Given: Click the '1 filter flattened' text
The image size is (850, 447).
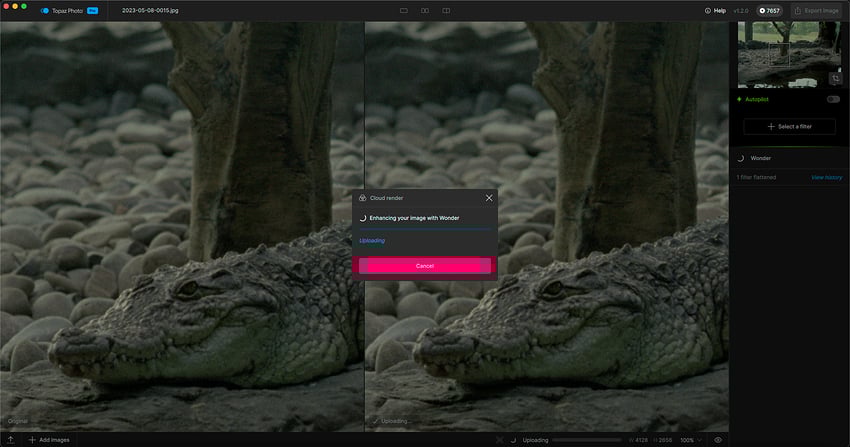Looking at the screenshot, I should (x=756, y=177).
